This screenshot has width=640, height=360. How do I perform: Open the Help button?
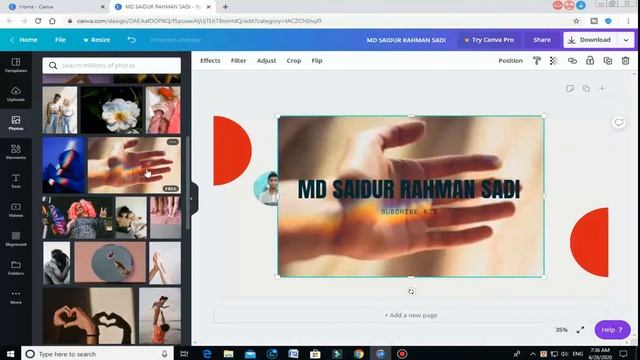612,330
